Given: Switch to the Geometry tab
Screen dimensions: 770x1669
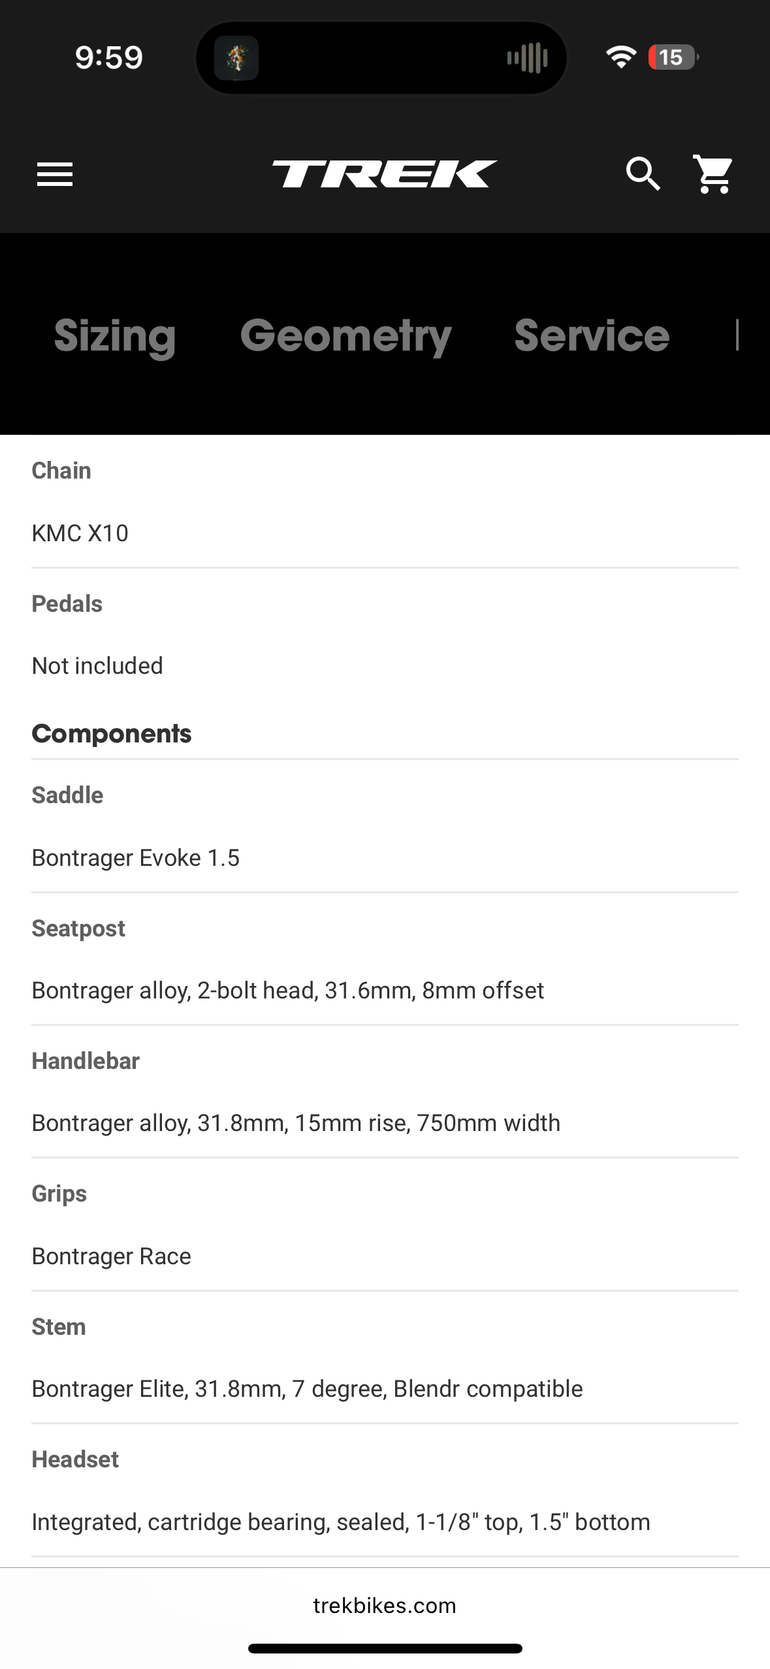Looking at the screenshot, I should 346,335.
